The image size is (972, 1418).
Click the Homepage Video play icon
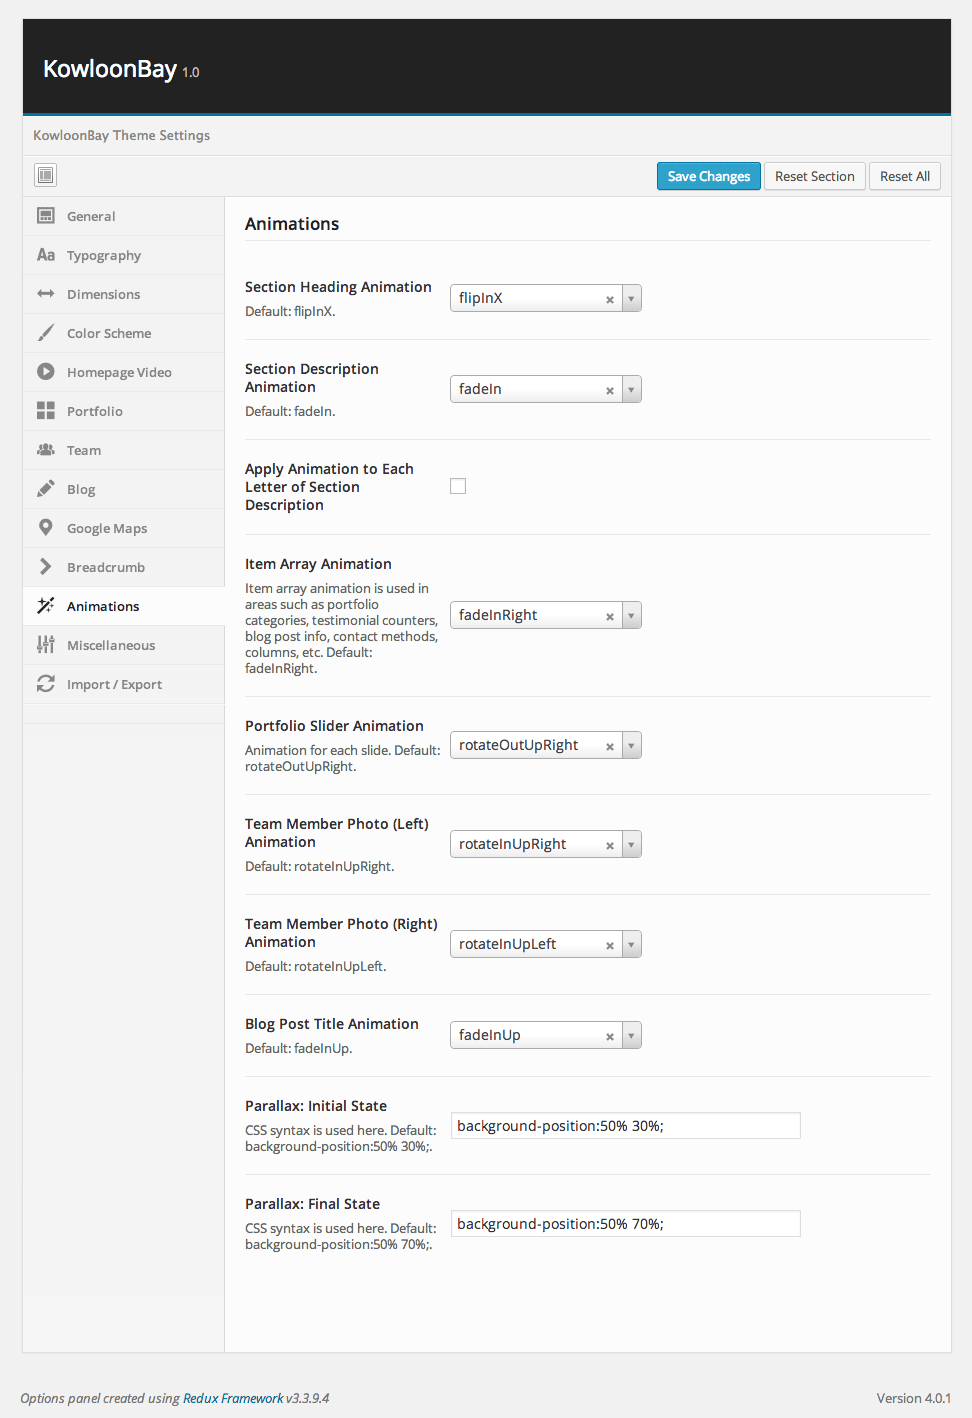click(46, 372)
